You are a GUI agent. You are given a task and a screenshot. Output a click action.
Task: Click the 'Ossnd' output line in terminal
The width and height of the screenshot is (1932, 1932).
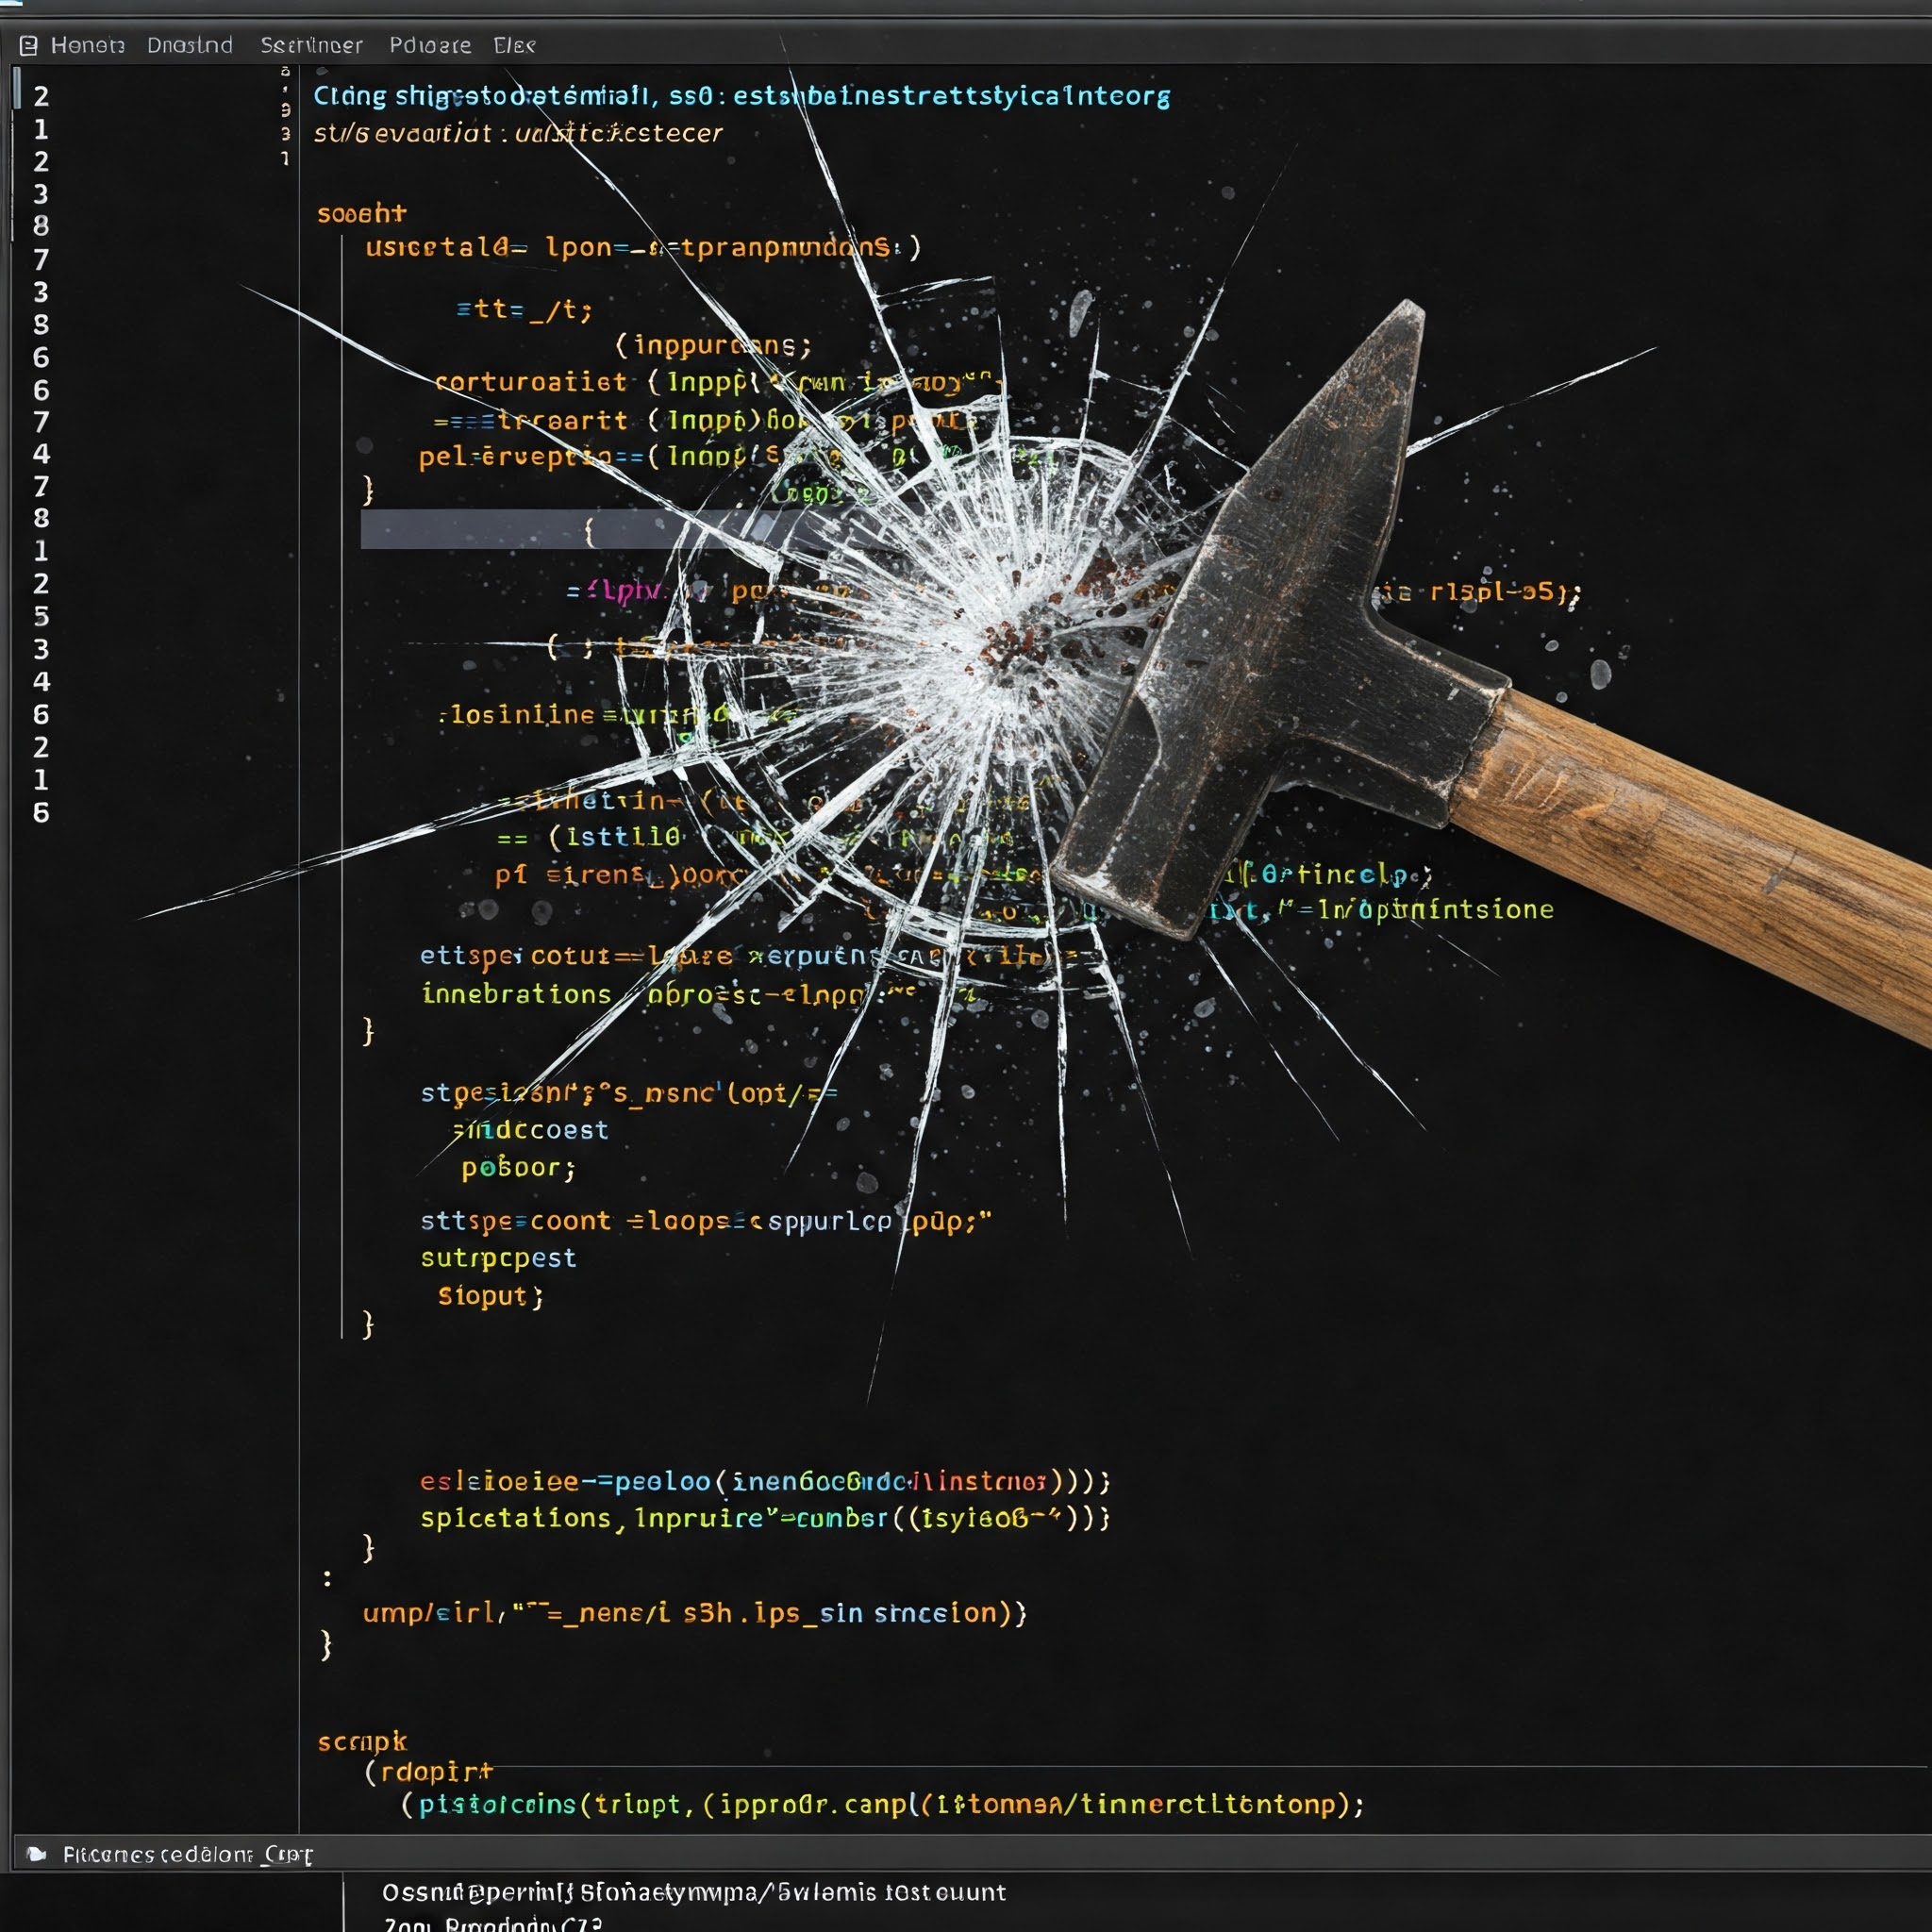(693, 1892)
